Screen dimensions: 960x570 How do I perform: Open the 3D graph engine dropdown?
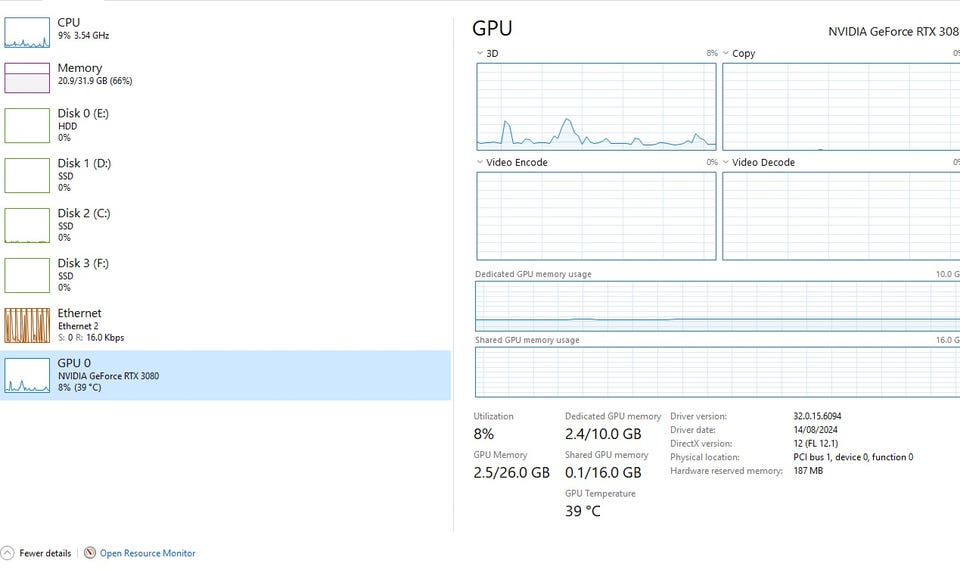(x=480, y=54)
